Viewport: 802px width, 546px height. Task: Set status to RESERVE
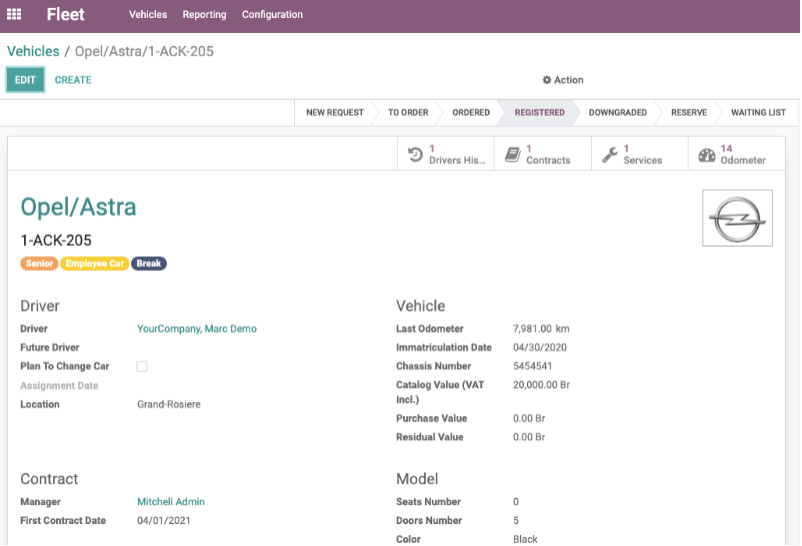click(688, 113)
